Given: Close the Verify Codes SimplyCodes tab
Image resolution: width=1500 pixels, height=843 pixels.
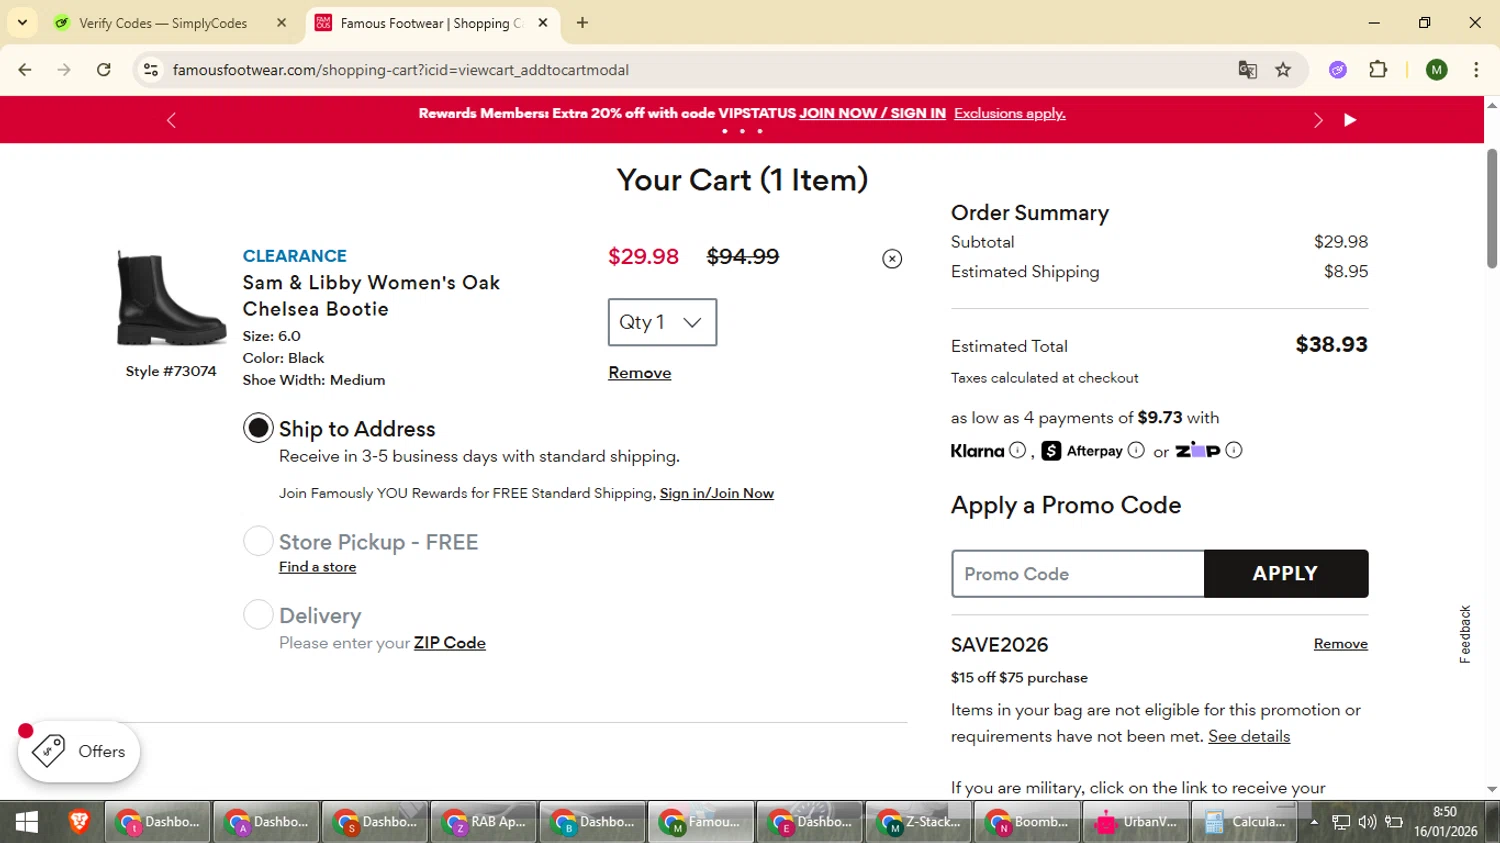Looking at the screenshot, I should coord(282,23).
